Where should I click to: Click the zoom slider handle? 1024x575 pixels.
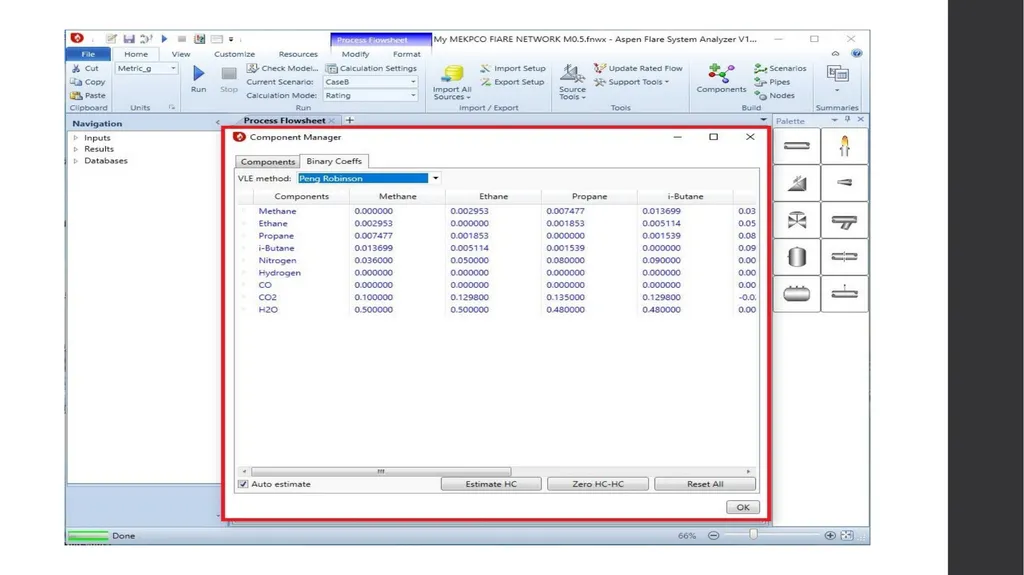pyautogui.click(x=753, y=535)
